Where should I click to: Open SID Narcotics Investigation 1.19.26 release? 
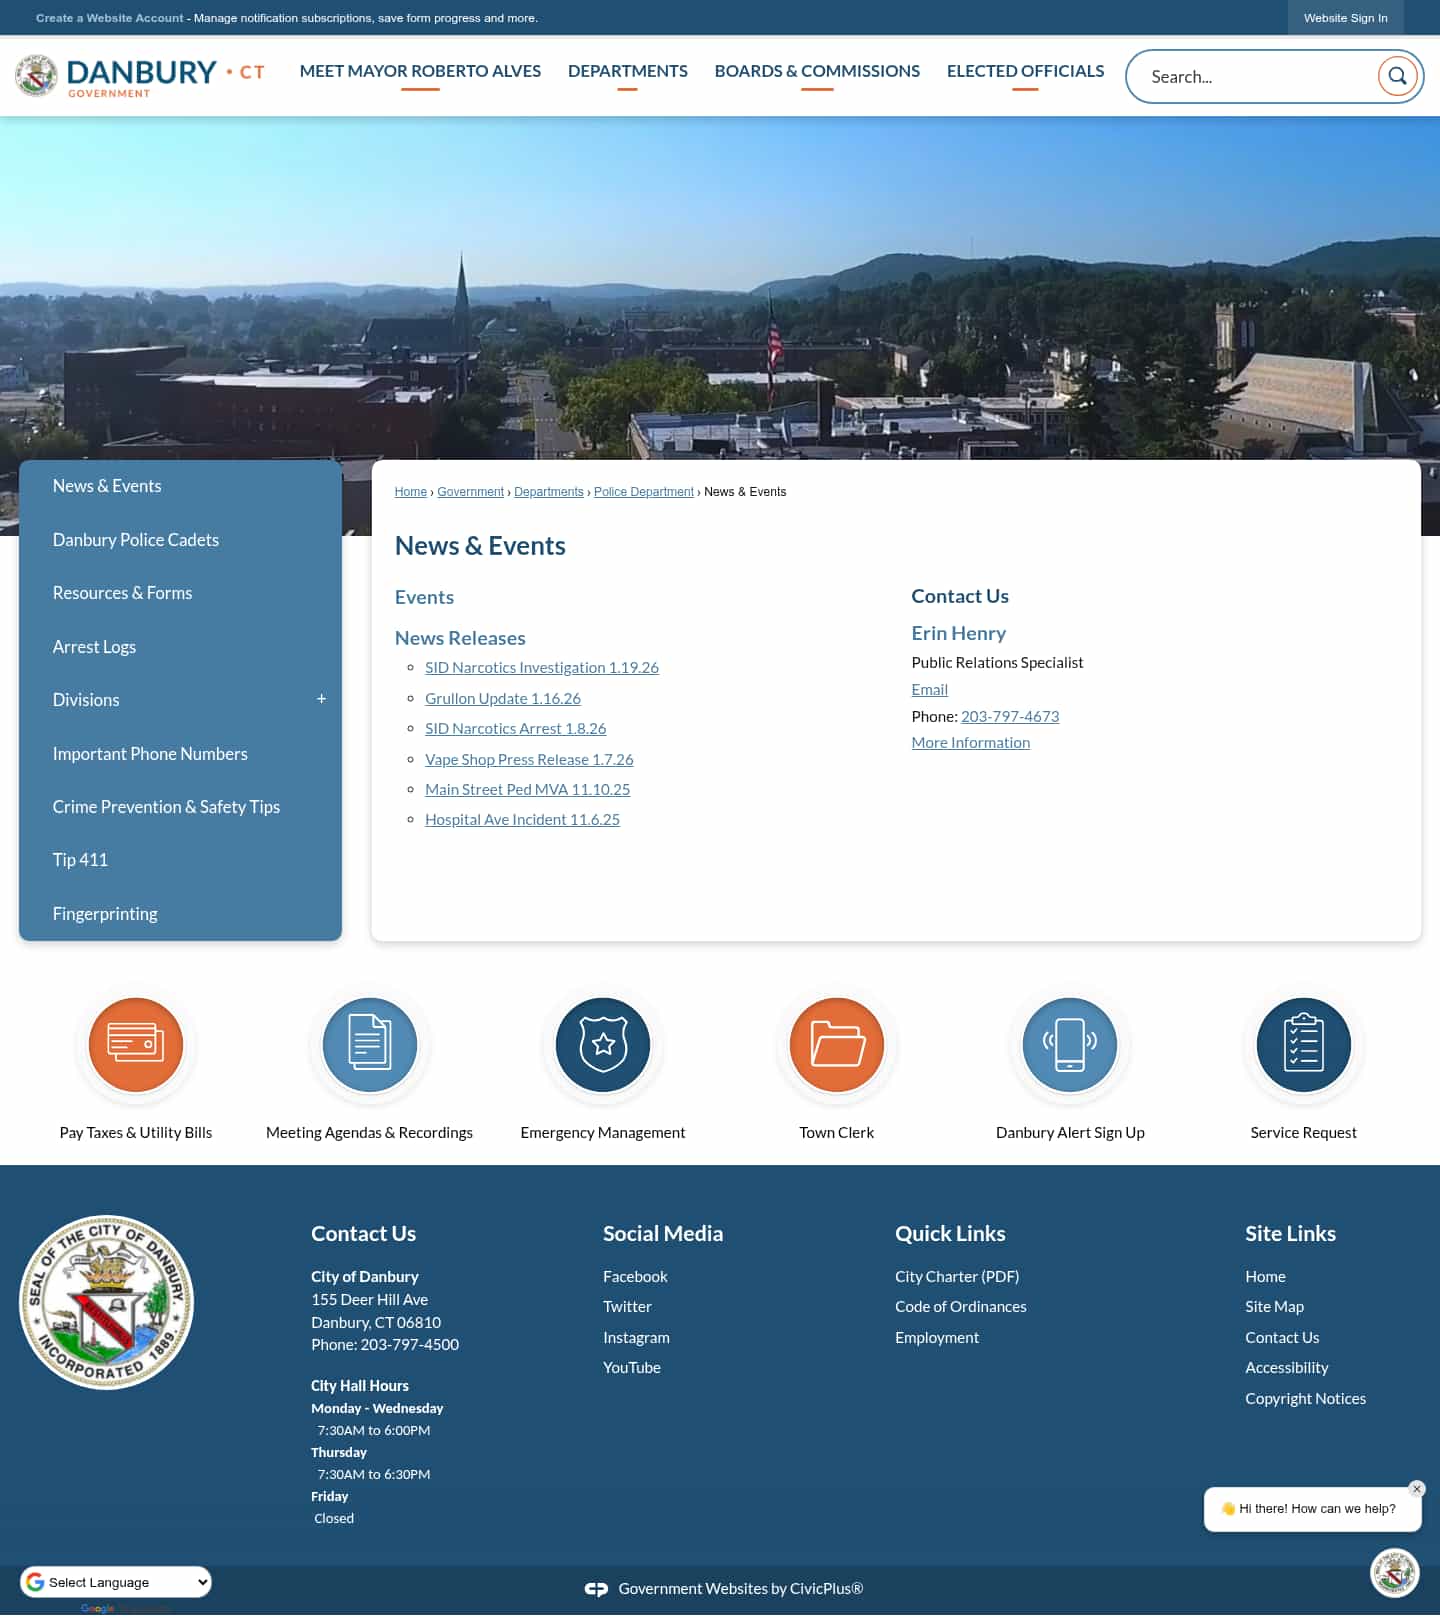[x=542, y=668]
